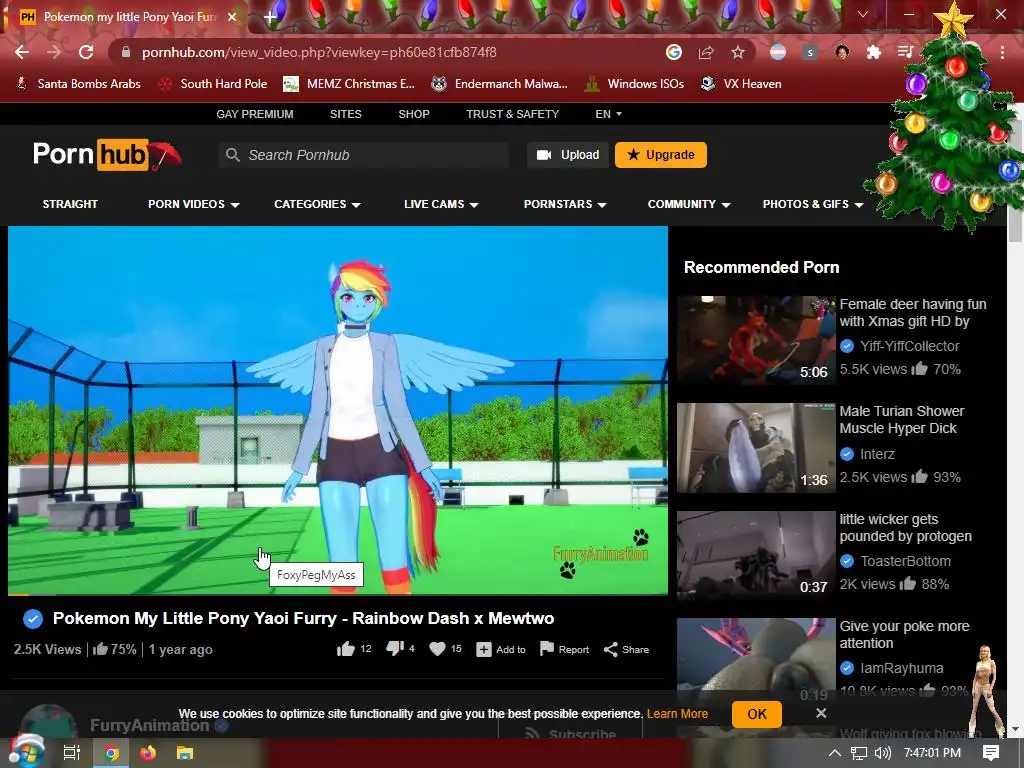Open File Explorer from the taskbar
This screenshot has width=1024, height=768.
185,753
